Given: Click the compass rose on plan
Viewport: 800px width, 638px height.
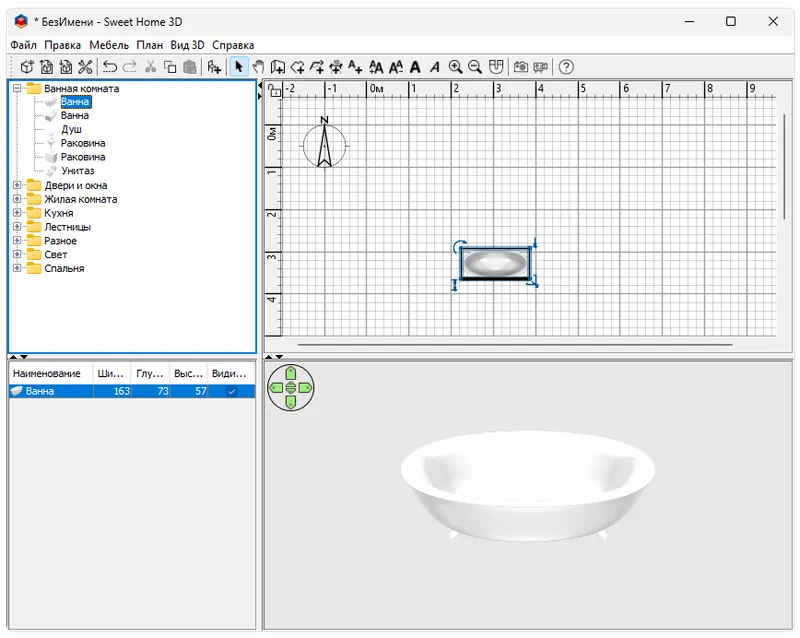Looking at the screenshot, I should [324, 145].
